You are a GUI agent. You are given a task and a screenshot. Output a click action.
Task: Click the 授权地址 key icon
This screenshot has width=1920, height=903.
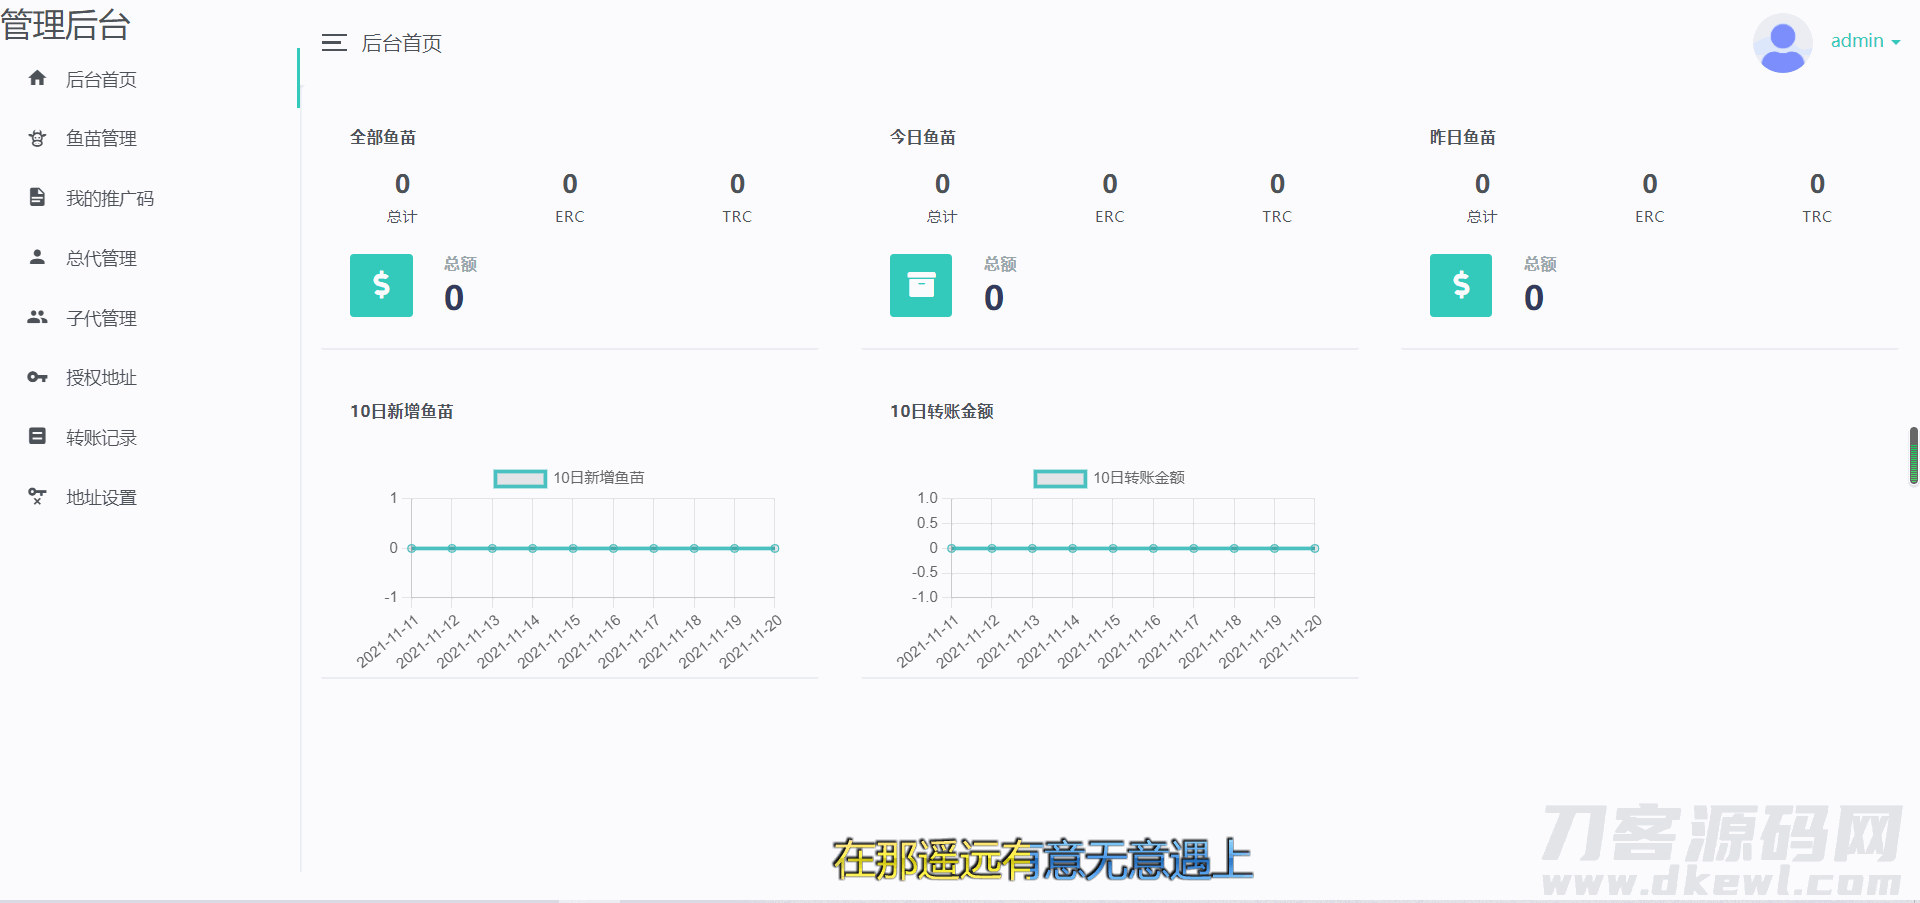click(x=37, y=377)
